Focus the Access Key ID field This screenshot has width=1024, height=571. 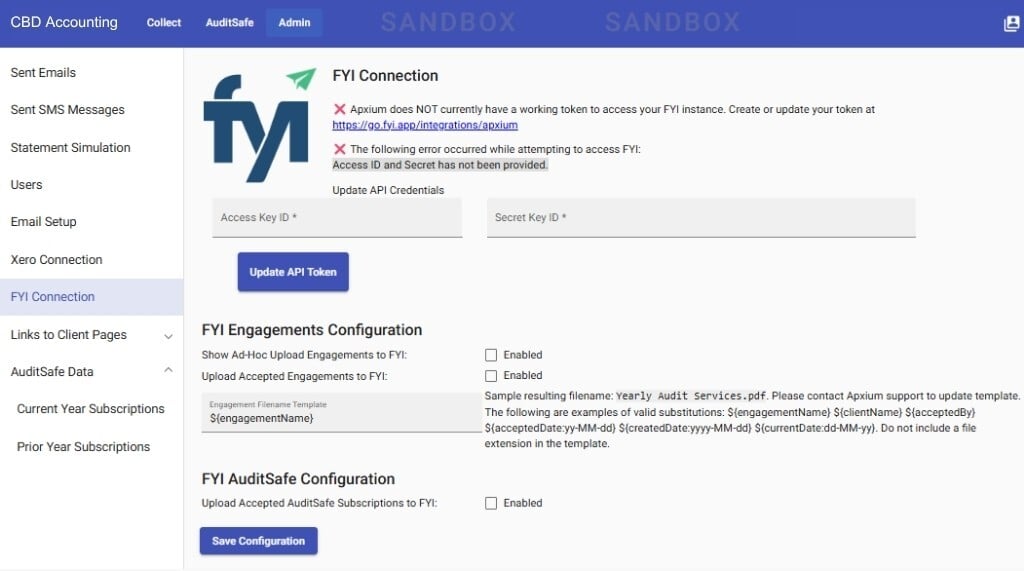click(337, 218)
